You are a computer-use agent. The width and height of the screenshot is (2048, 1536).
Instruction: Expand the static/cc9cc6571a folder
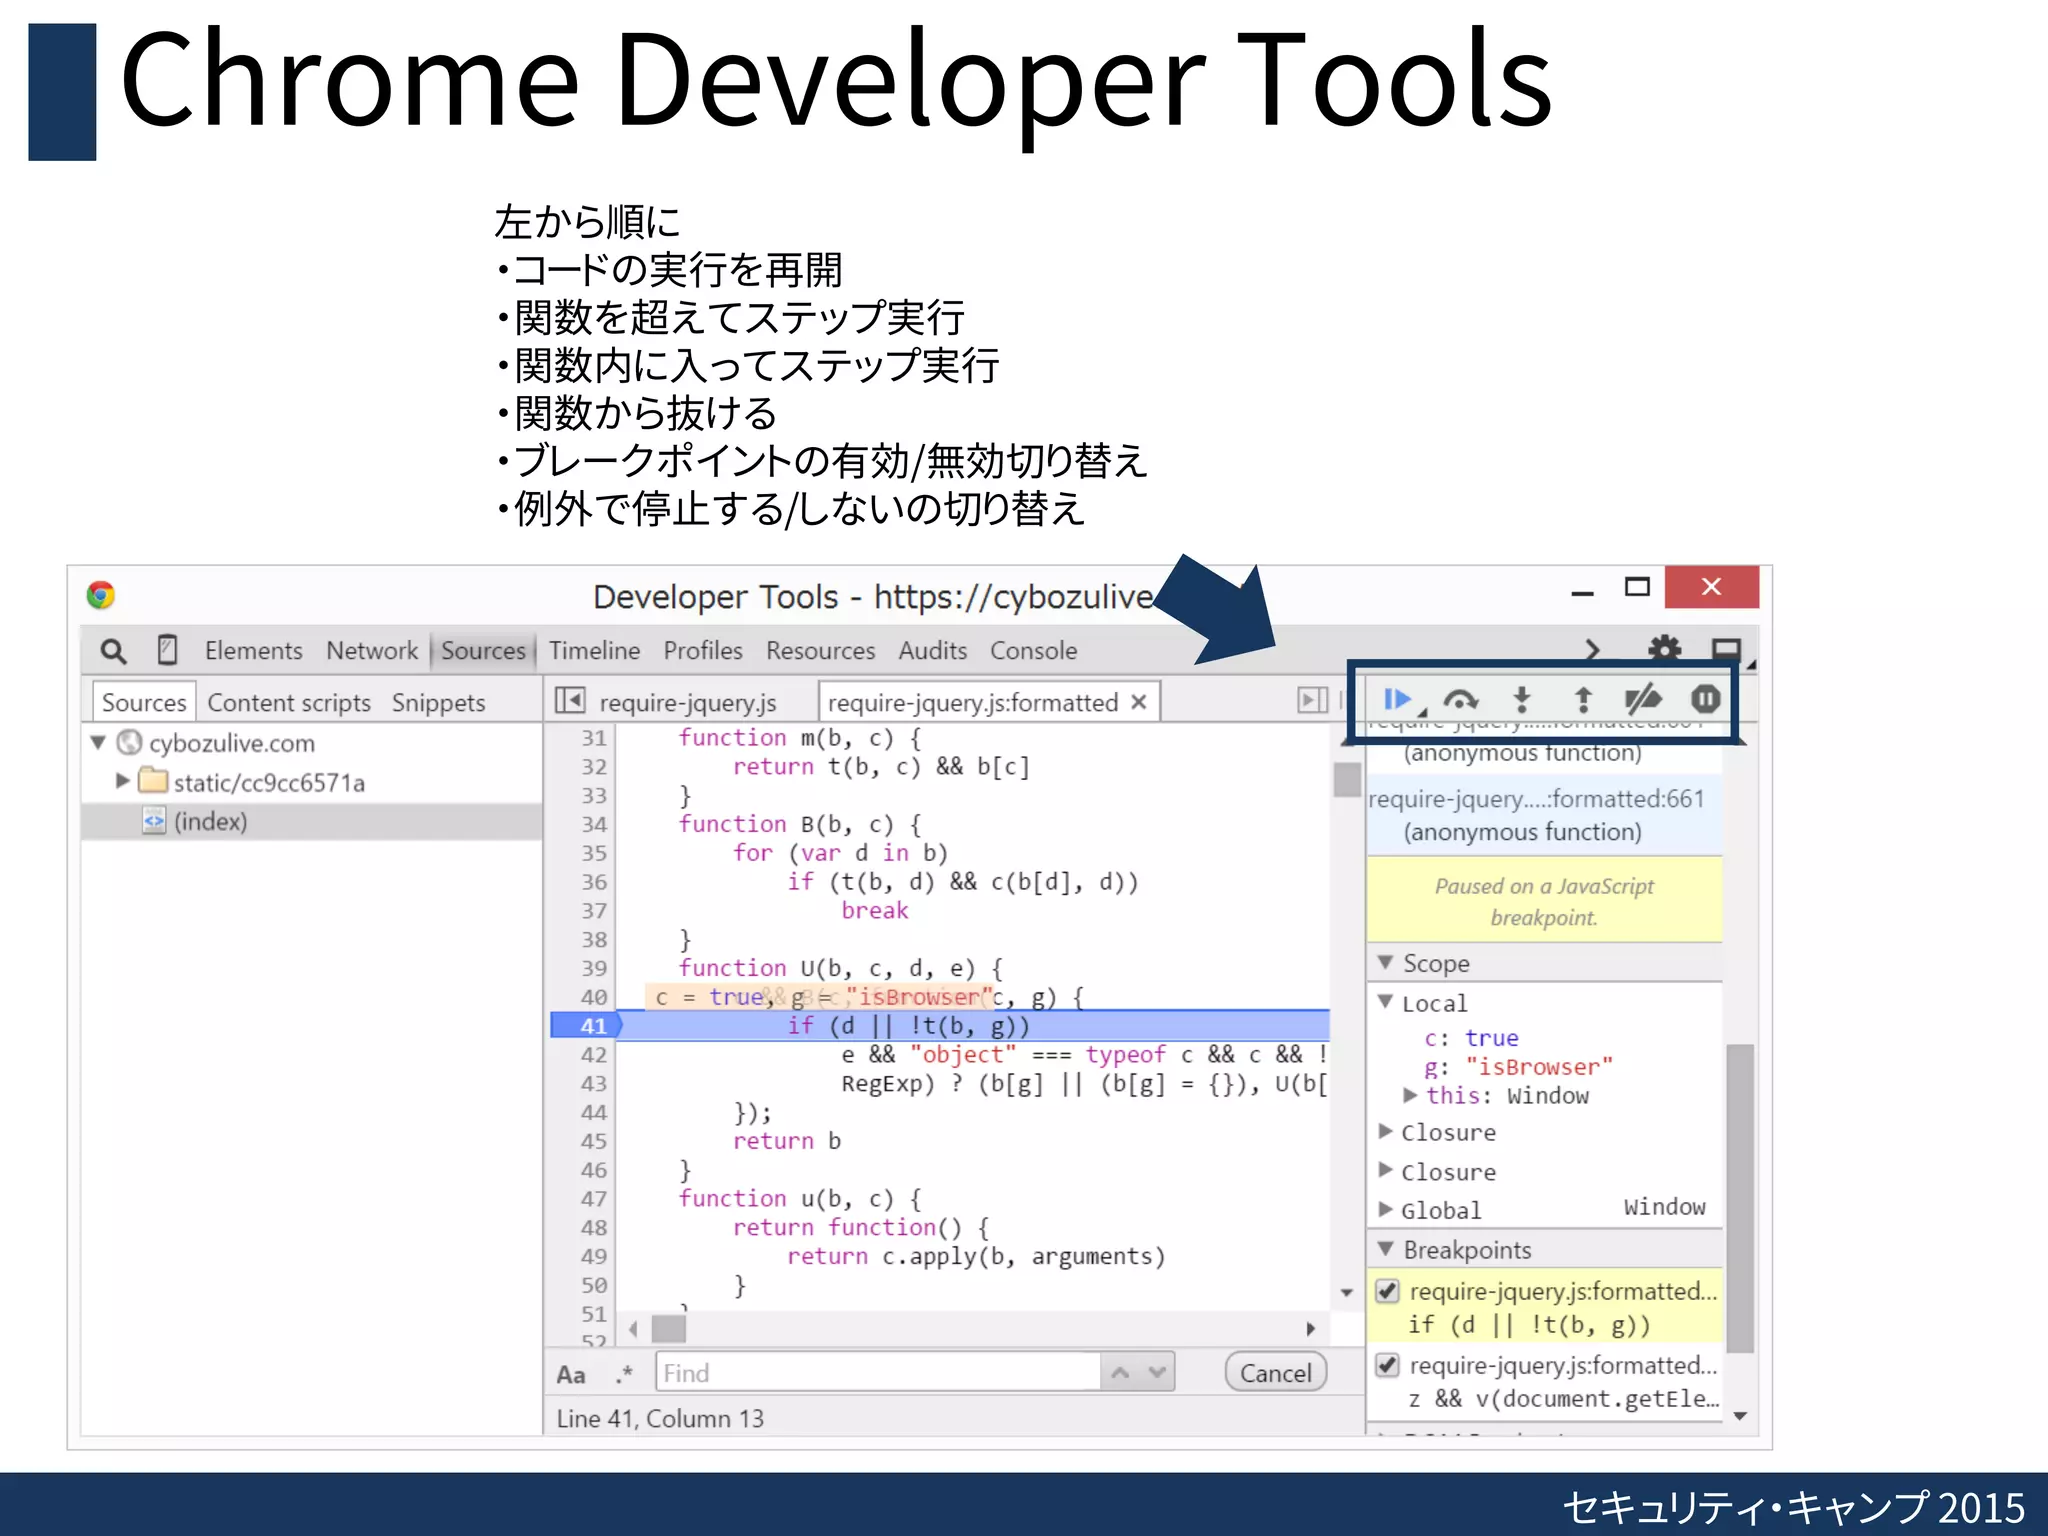point(122,781)
